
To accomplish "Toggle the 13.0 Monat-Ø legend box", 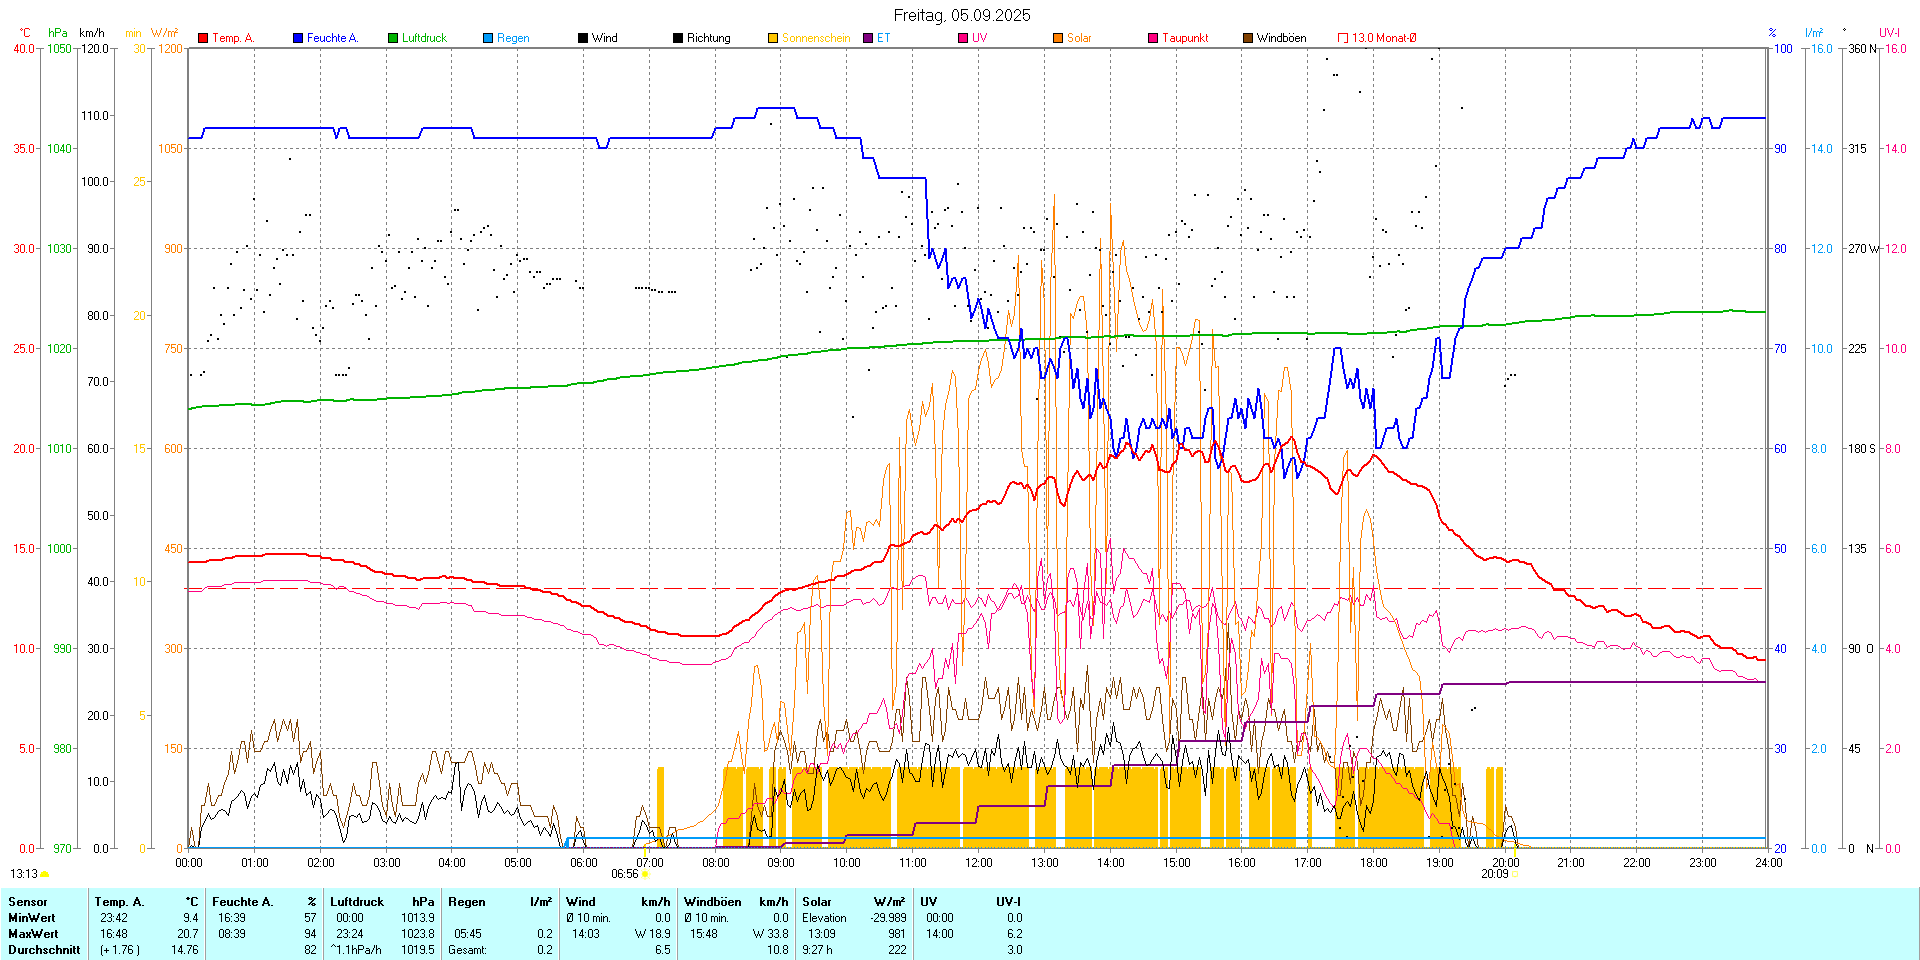I will [x=1343, y=38].
